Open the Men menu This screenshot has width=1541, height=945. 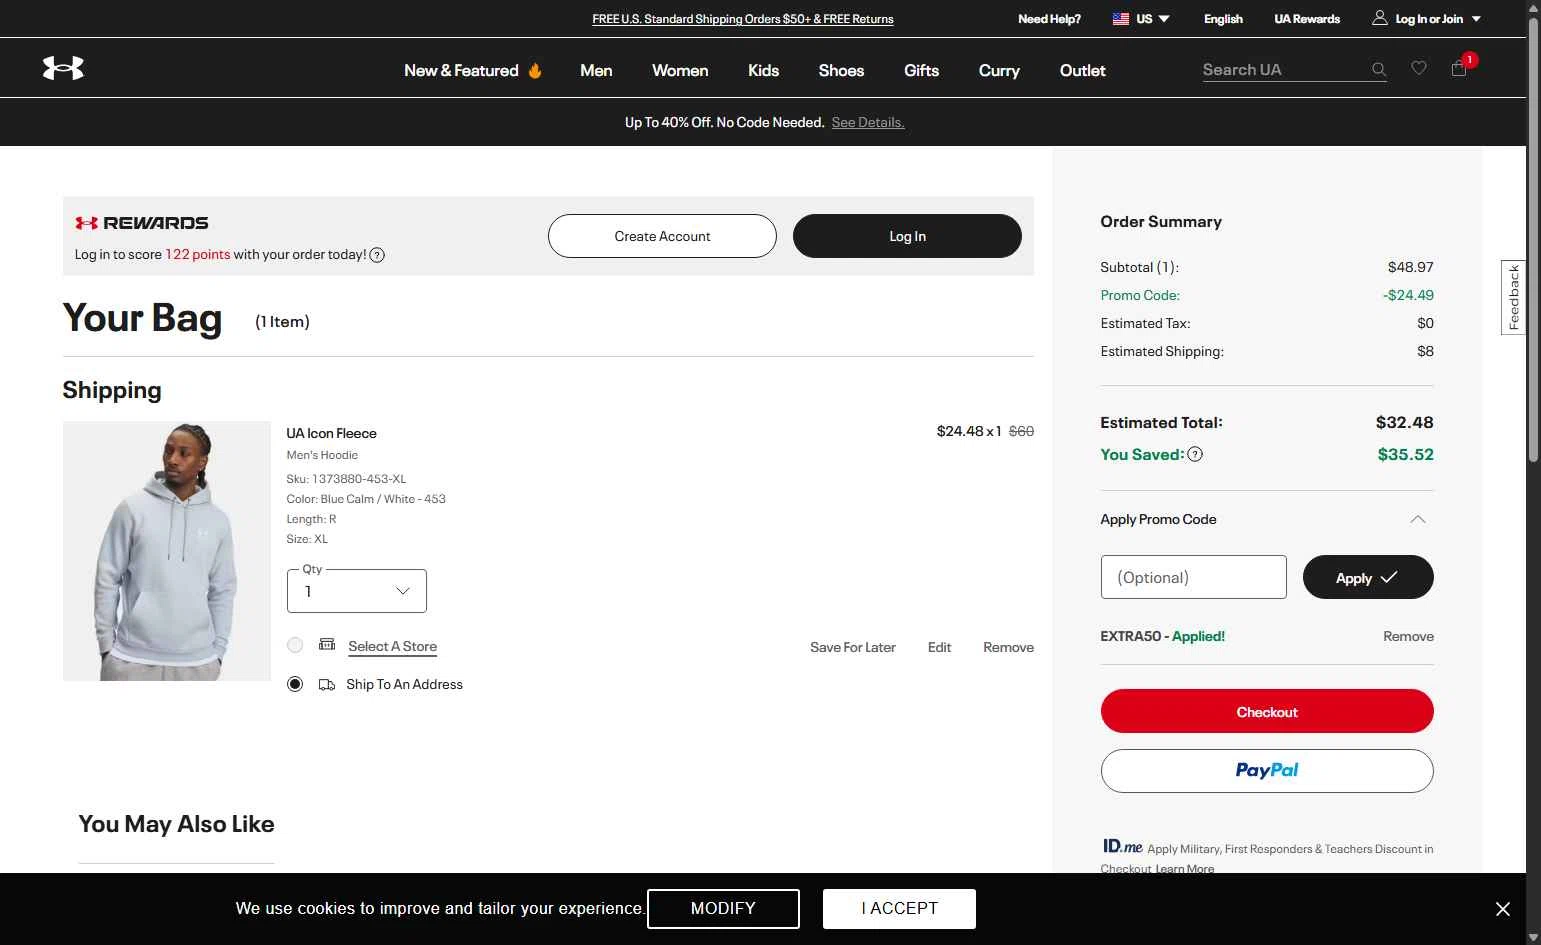[x=596, y=70]
